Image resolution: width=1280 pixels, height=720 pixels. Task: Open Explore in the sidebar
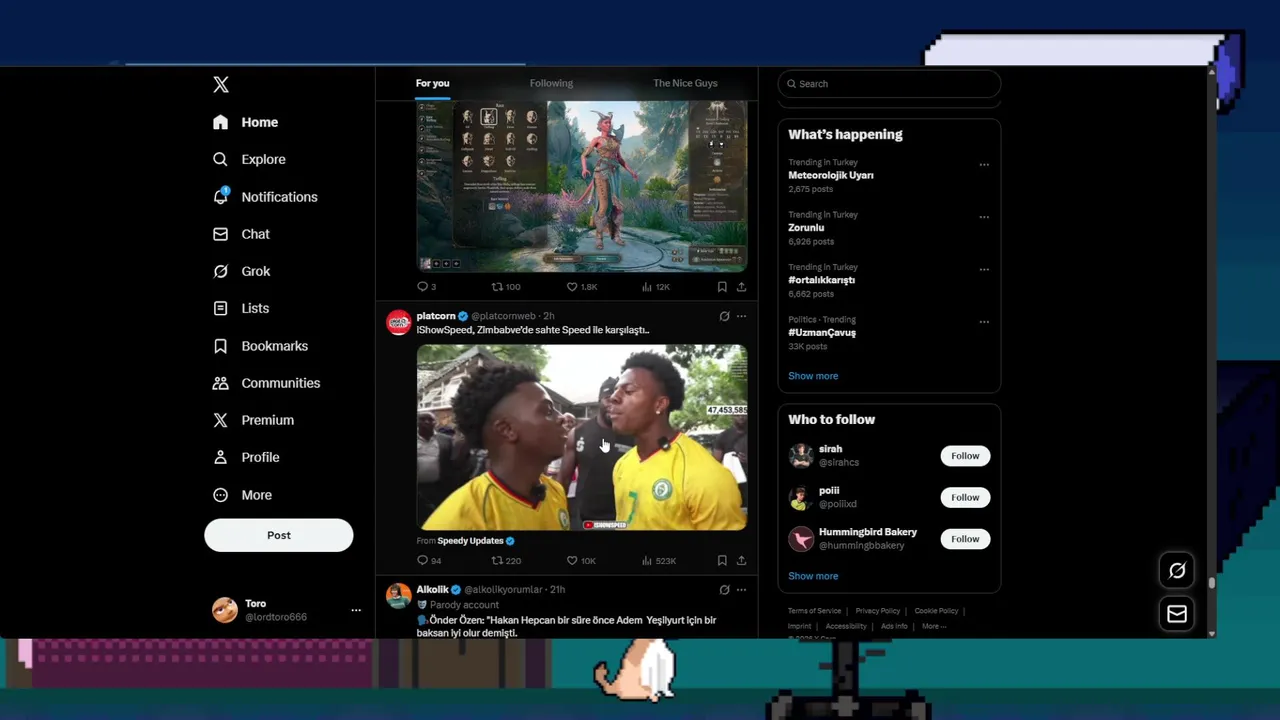[249, 159]
